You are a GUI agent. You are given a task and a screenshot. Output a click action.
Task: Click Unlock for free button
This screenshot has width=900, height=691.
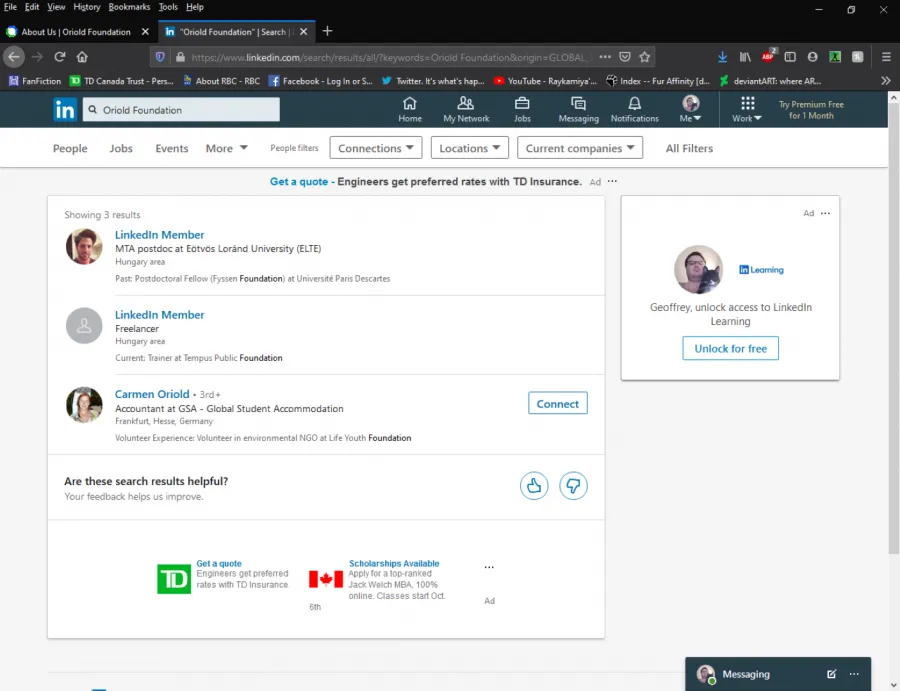click(x=730, y=348)
